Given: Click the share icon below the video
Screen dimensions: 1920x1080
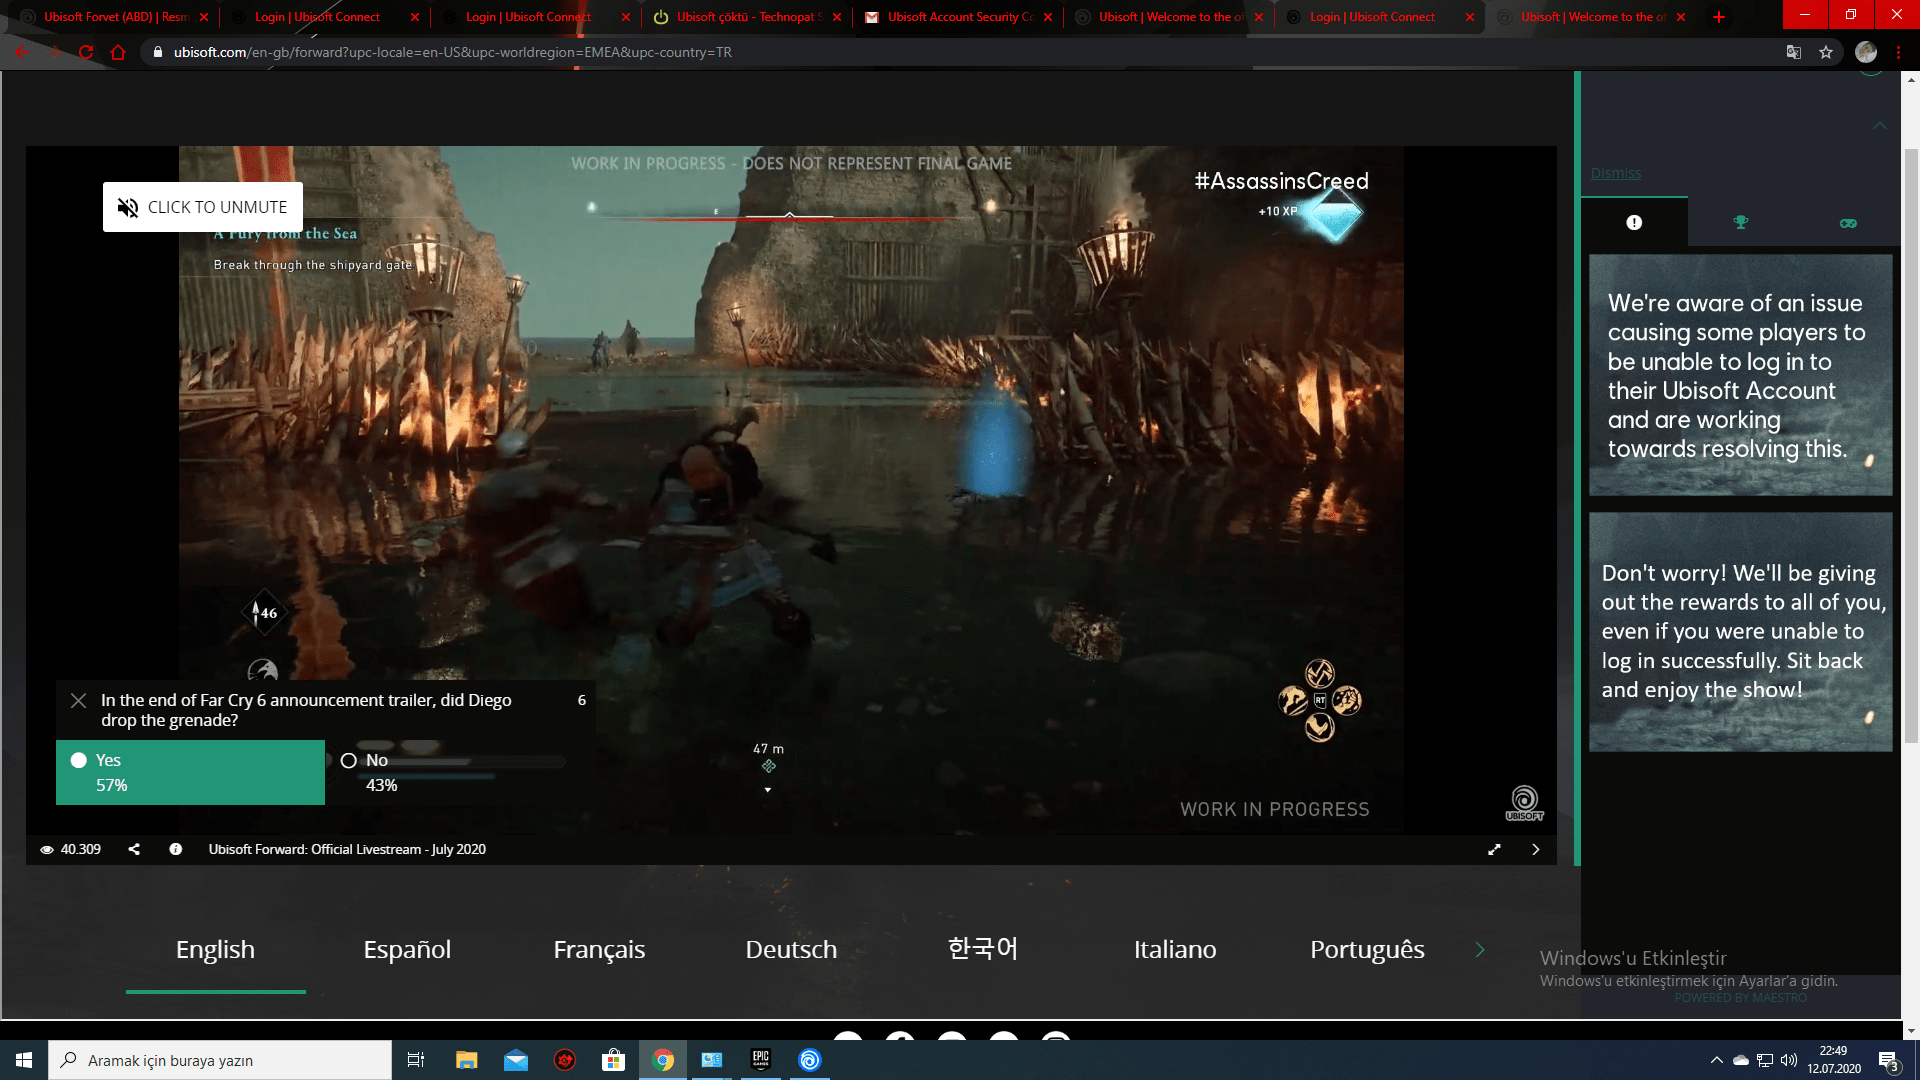Looking at the screenshot, I should click(134, 849).
